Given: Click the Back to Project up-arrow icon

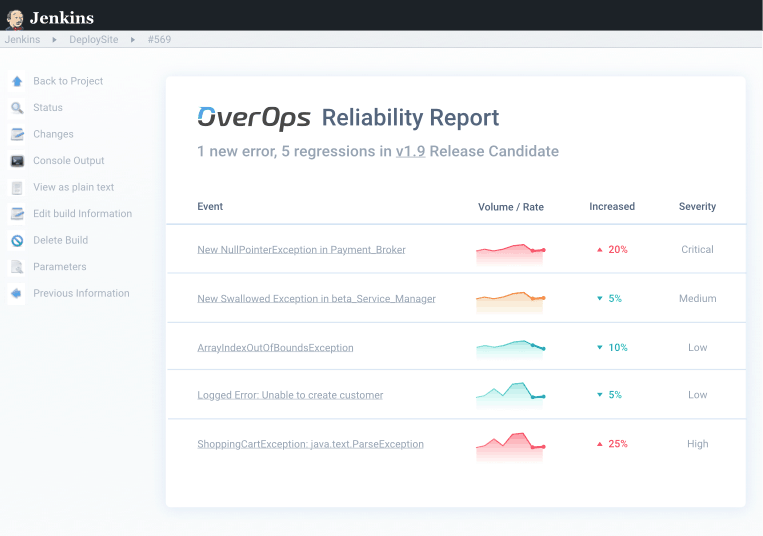Looking at the screenshot, I should pos(17,81).
